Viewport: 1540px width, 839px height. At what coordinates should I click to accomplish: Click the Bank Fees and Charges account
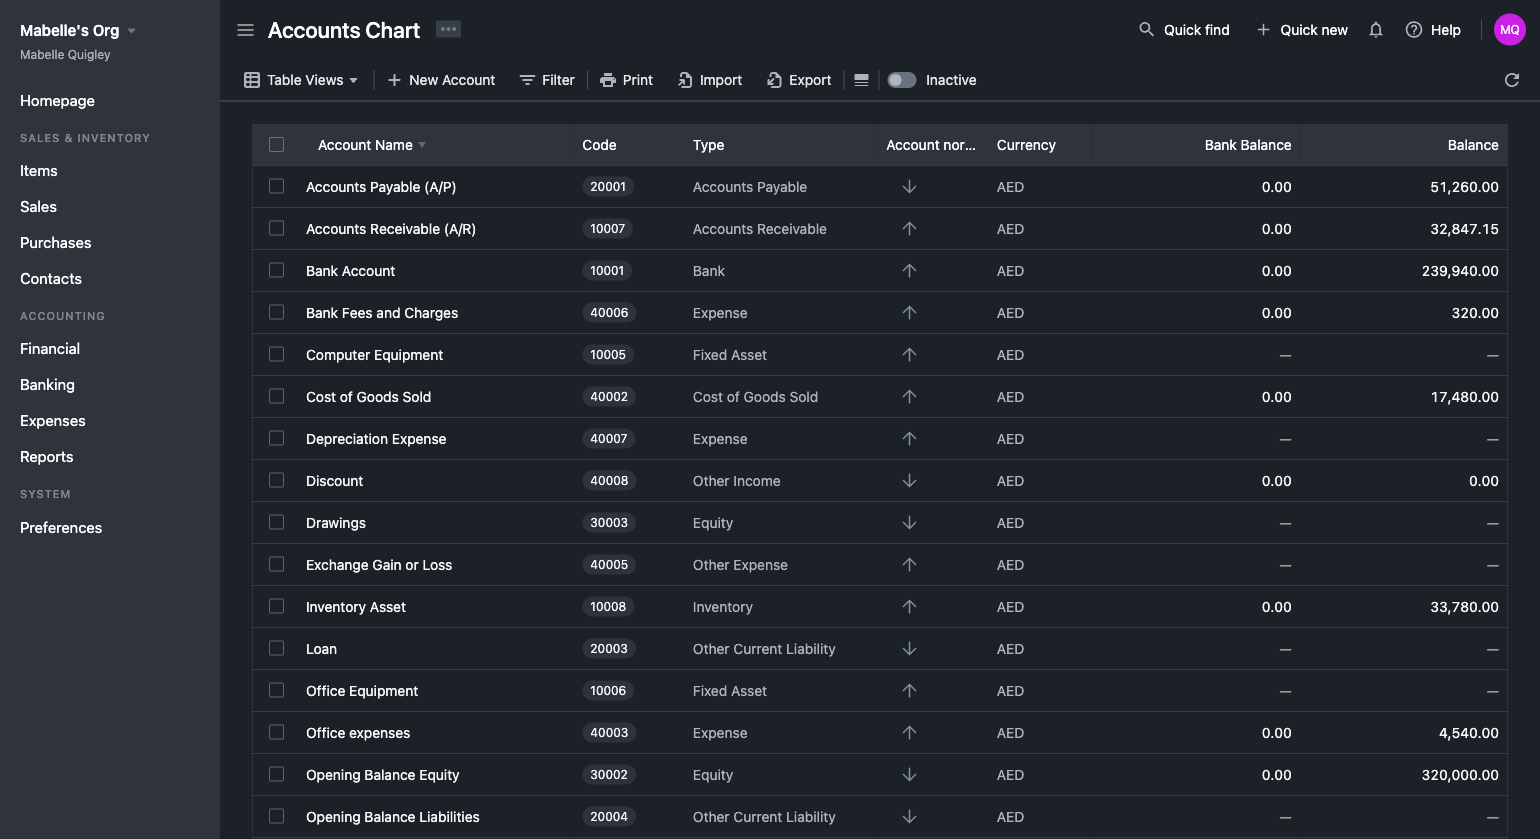(382, 313)
